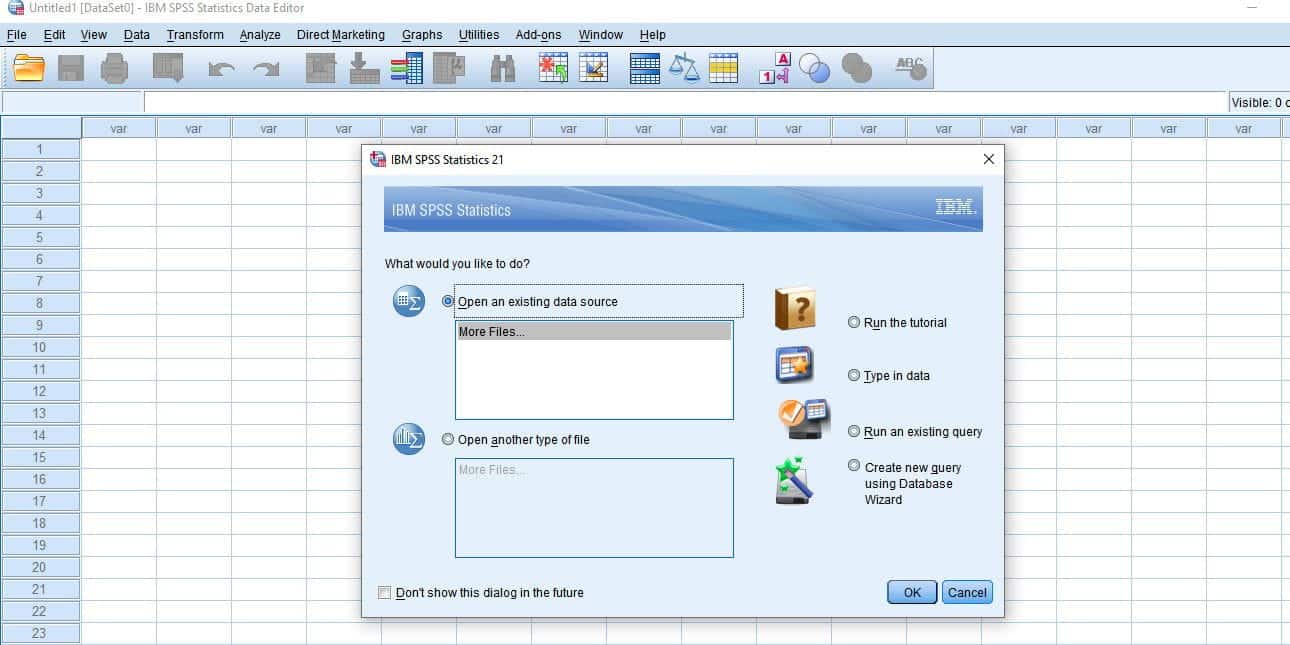This screenshot has height=645, width=1290.
Task: Open the File menu
Action: coord(17,34)
